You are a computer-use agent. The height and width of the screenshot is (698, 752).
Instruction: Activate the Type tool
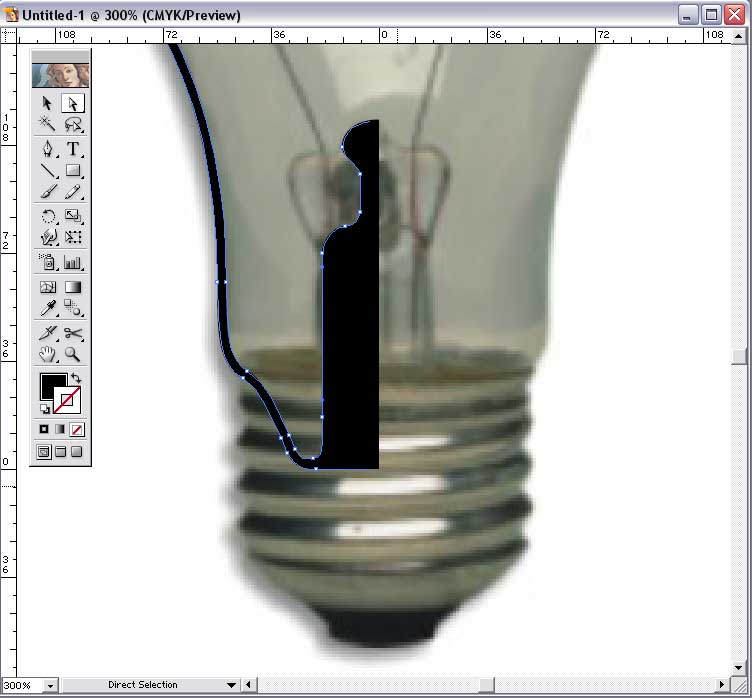click(73, 149)
